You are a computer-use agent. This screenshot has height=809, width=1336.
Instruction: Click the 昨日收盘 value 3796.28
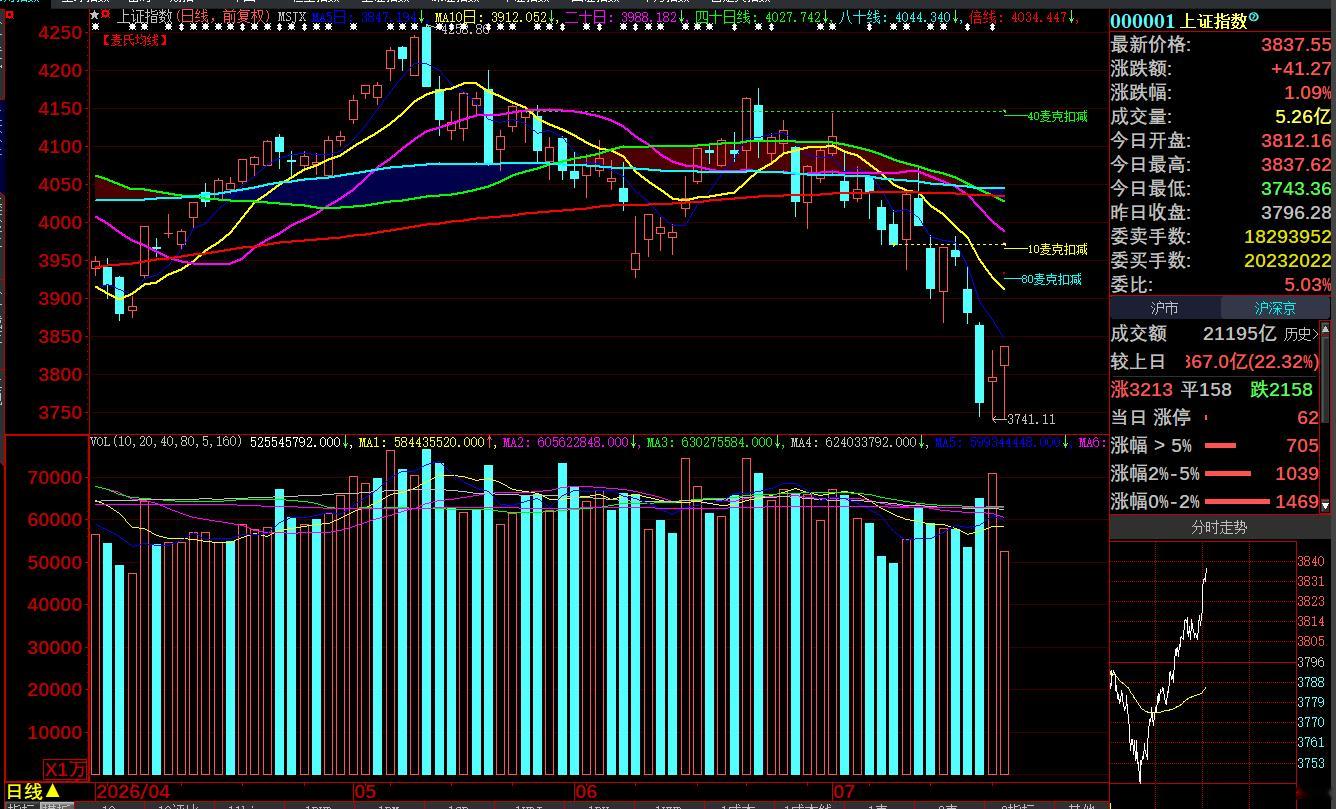point(1296,213)
